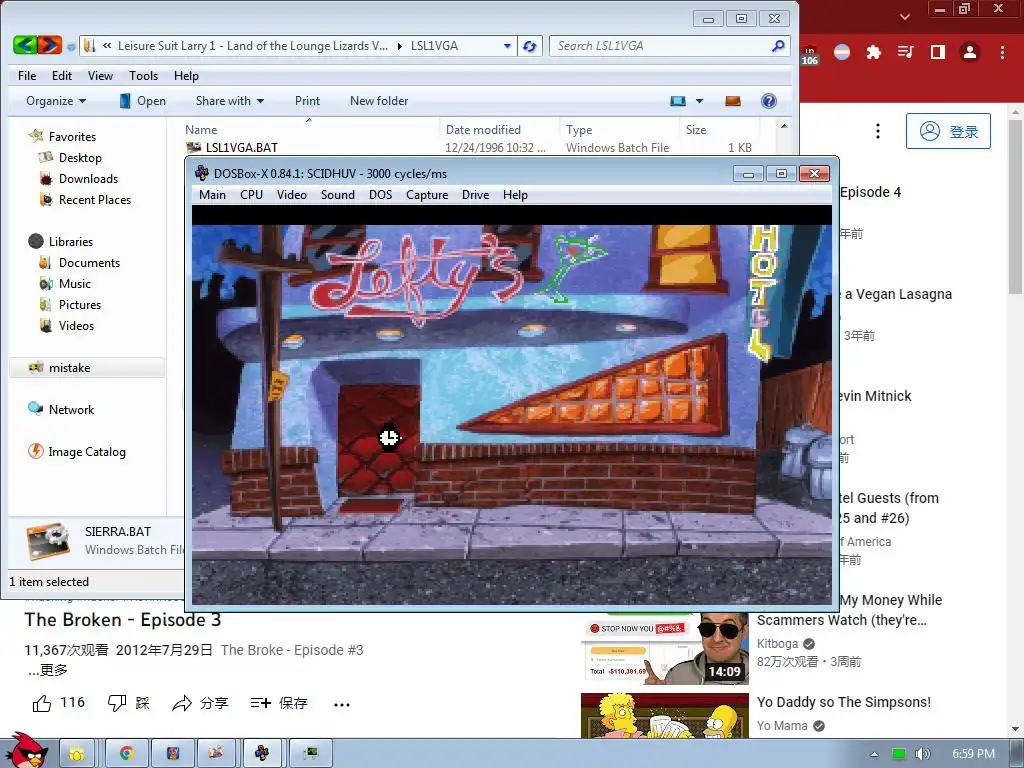The width and height of the screenshot is (1024, 768).
Task: Select mistake in navigation pane
Action: 87,368
